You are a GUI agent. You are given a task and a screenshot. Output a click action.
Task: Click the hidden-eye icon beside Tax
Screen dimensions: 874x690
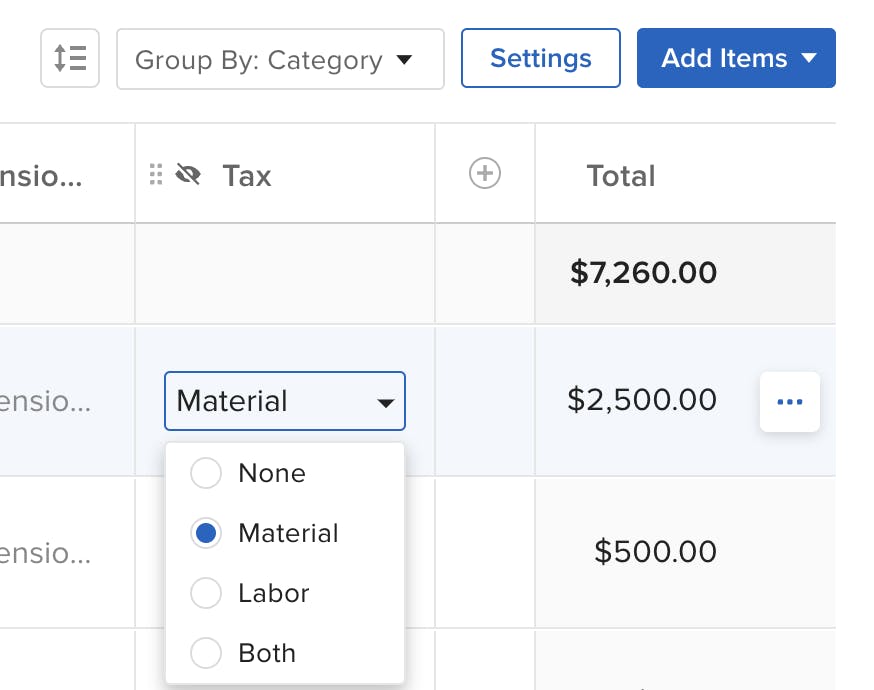(189, 173)
